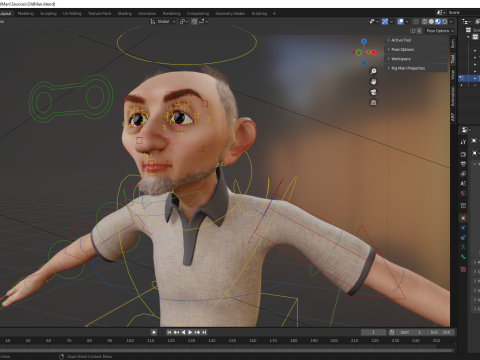The height and width of the screenshot is (360, 480).
Task: Open the green Armature data properties icon
Action: (463, 247)
